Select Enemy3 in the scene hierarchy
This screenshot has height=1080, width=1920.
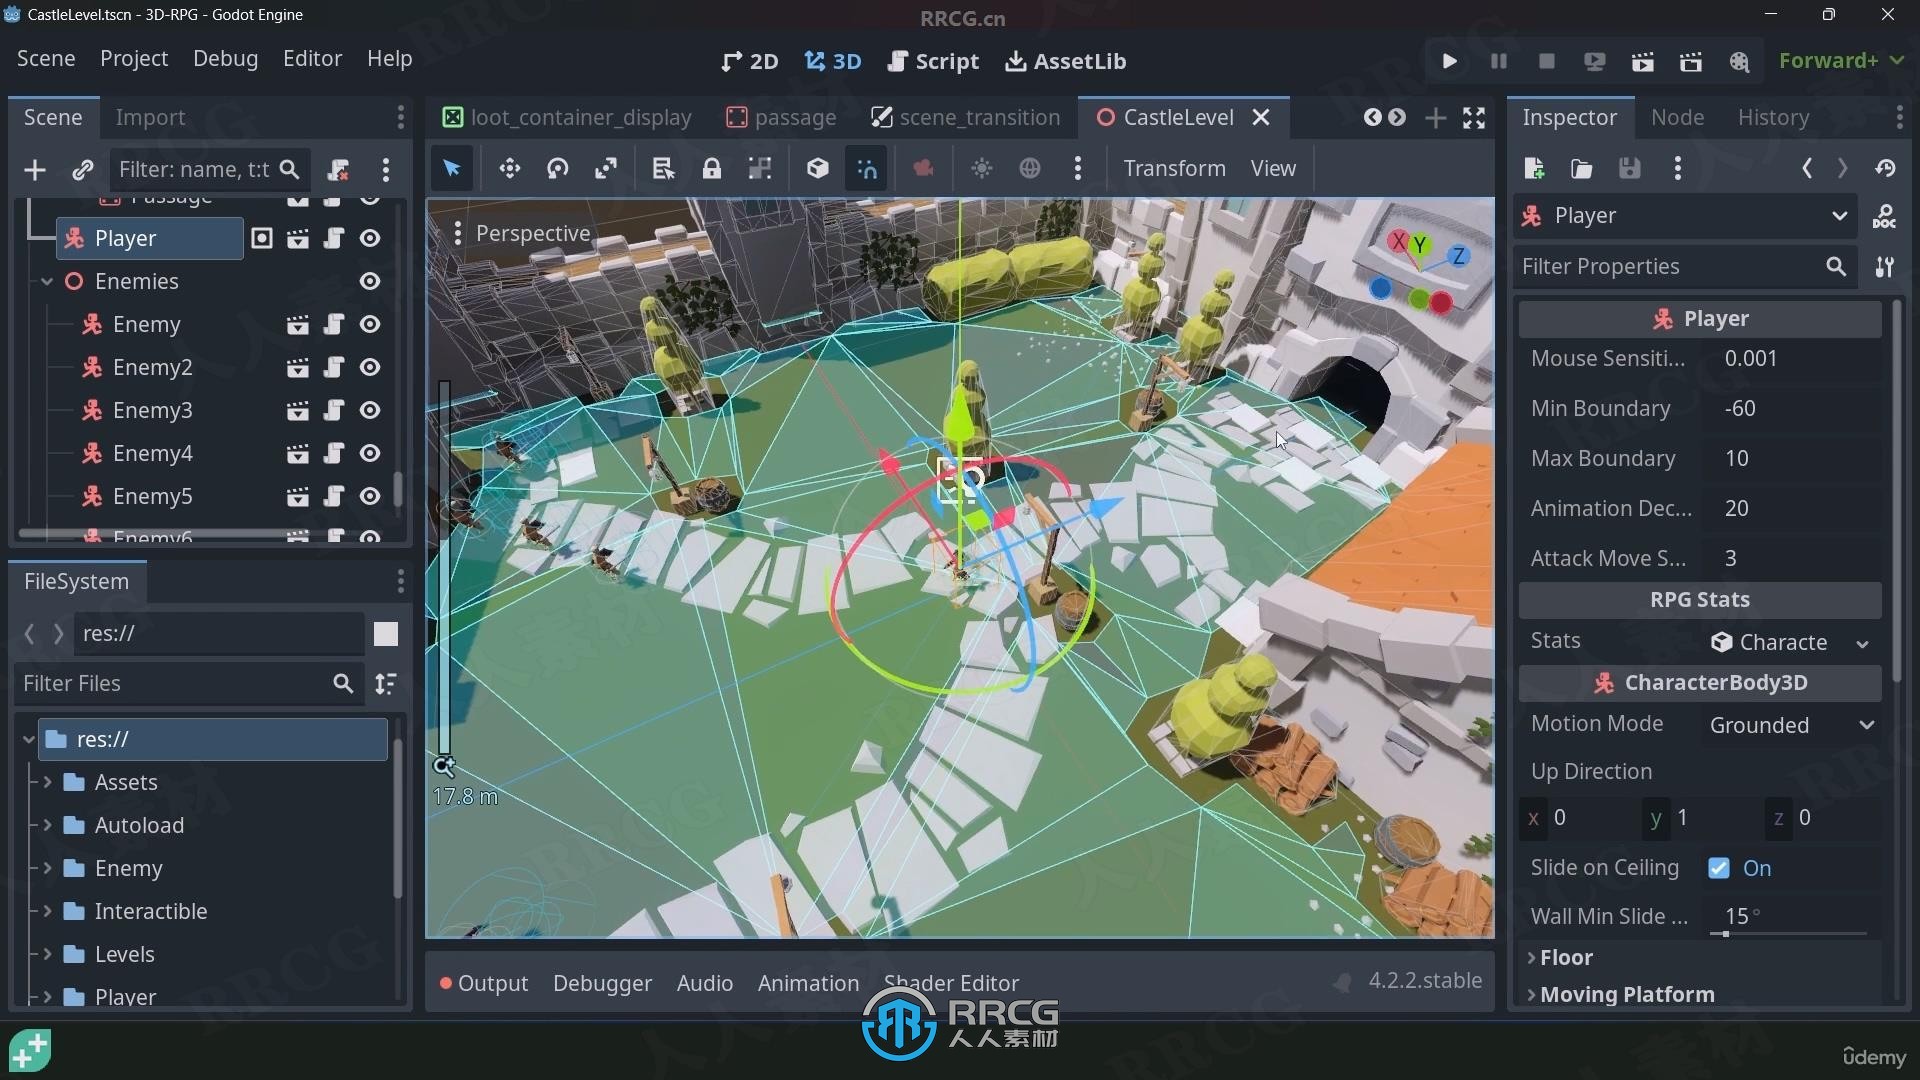click(x=150, y=409)
